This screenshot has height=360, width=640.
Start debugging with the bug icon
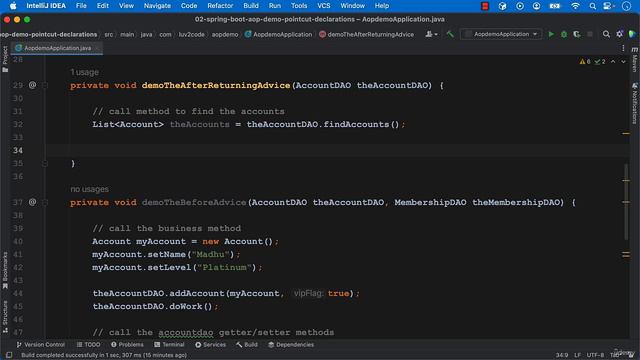564,34
